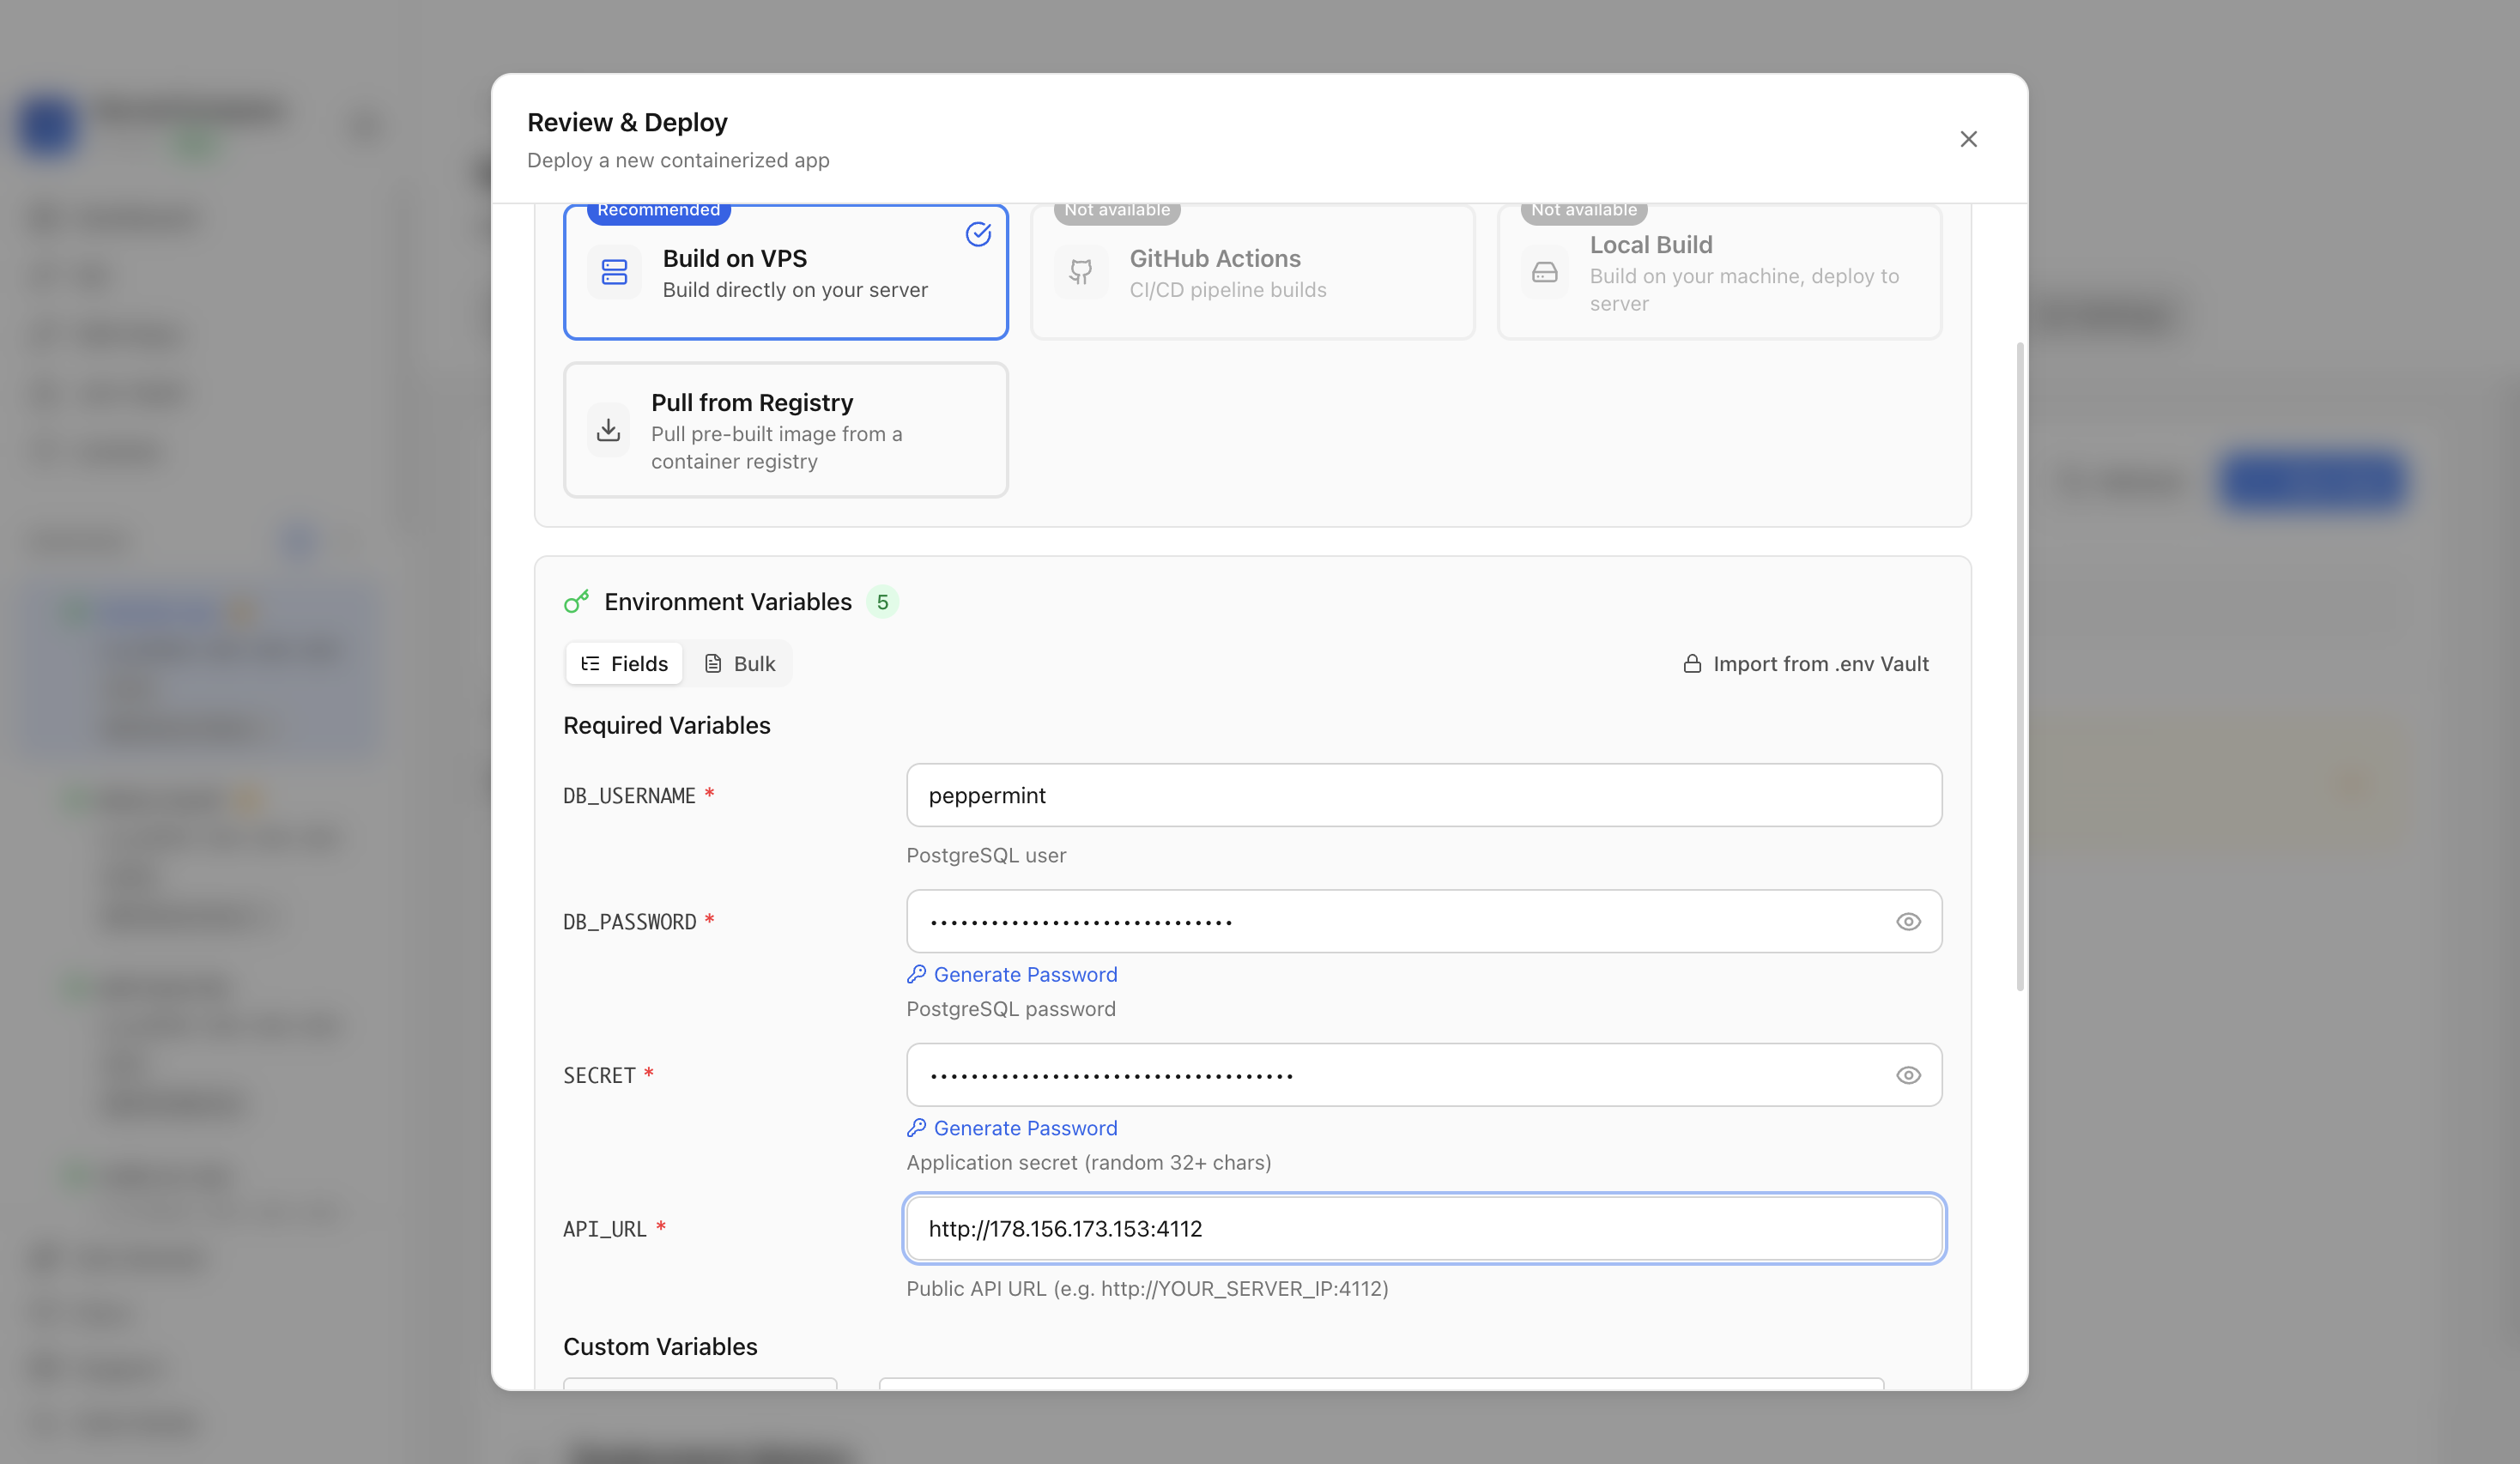
Task: Select Local Build option card
Action: pos(1719,273)
